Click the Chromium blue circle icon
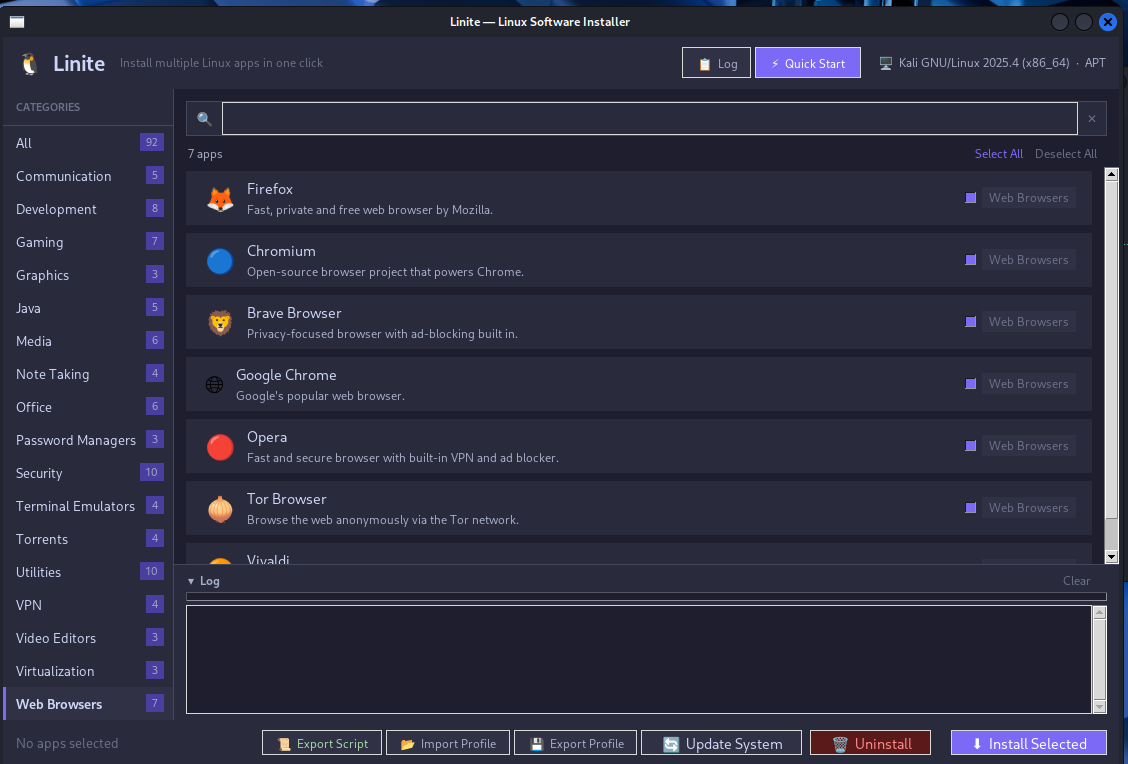This screenshot has width=1128, height=764. tap(220, 261)
